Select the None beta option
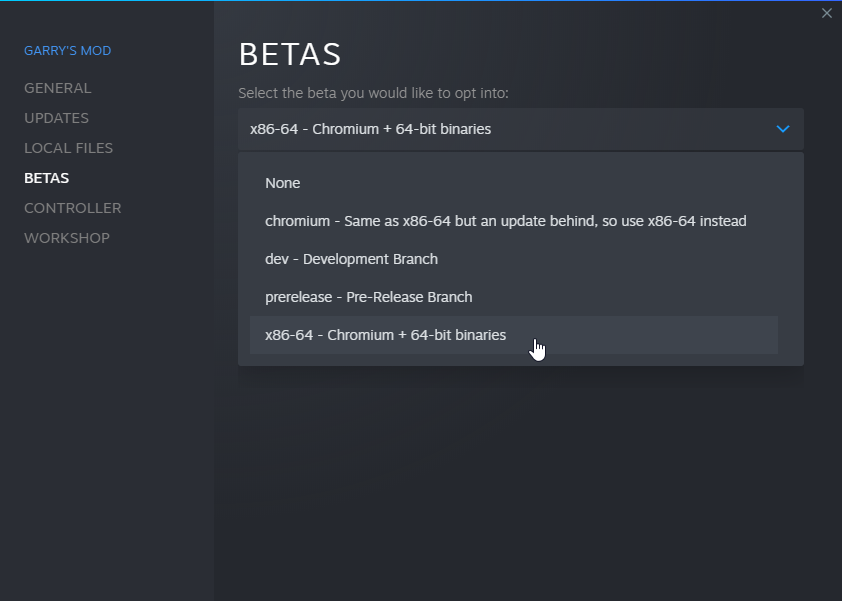The image size is (842, 601). 283,183
